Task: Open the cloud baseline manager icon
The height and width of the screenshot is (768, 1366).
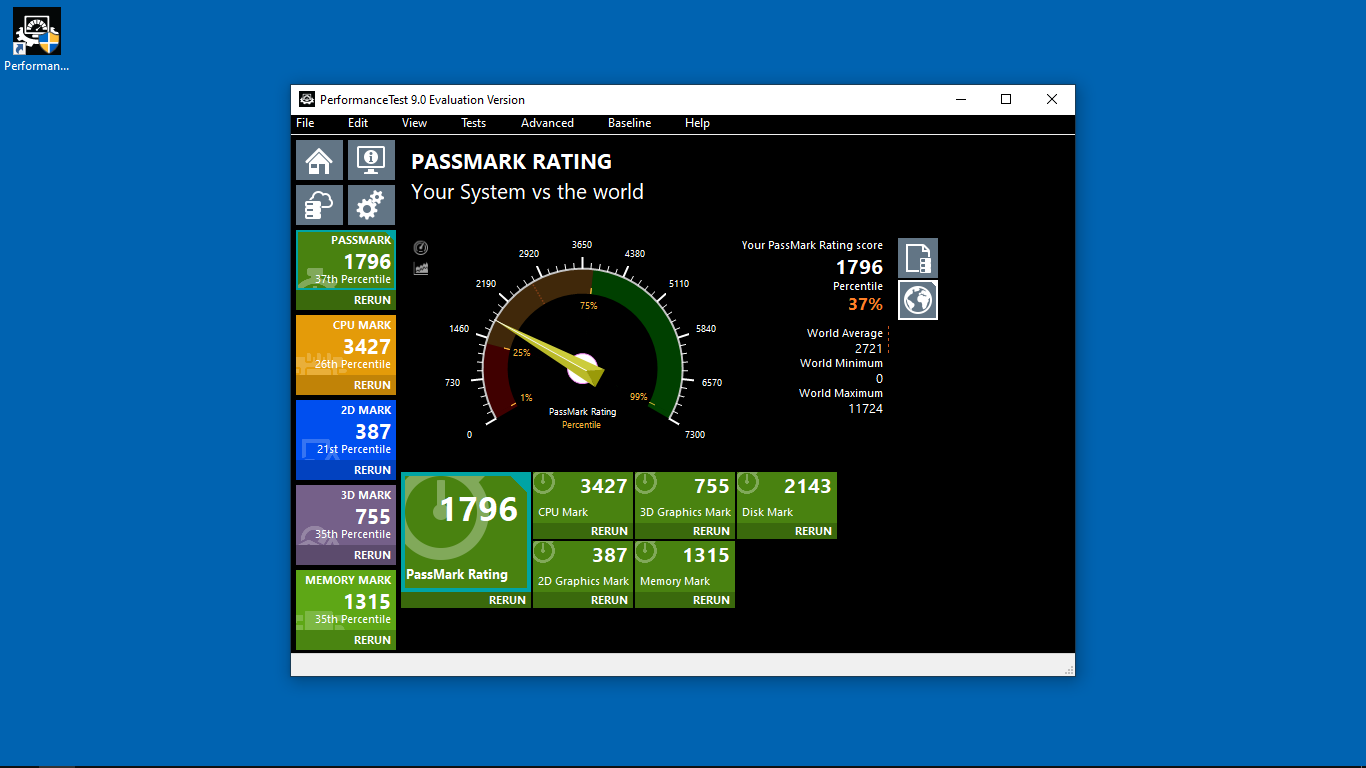Action: (319, 205)
